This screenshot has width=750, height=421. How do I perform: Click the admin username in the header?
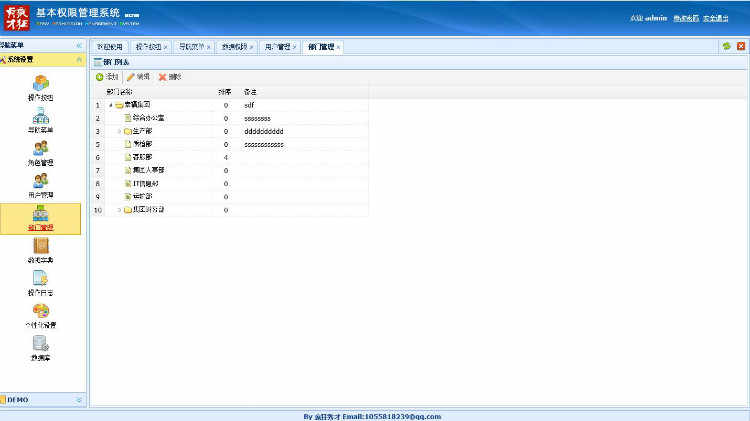point(656,18)
